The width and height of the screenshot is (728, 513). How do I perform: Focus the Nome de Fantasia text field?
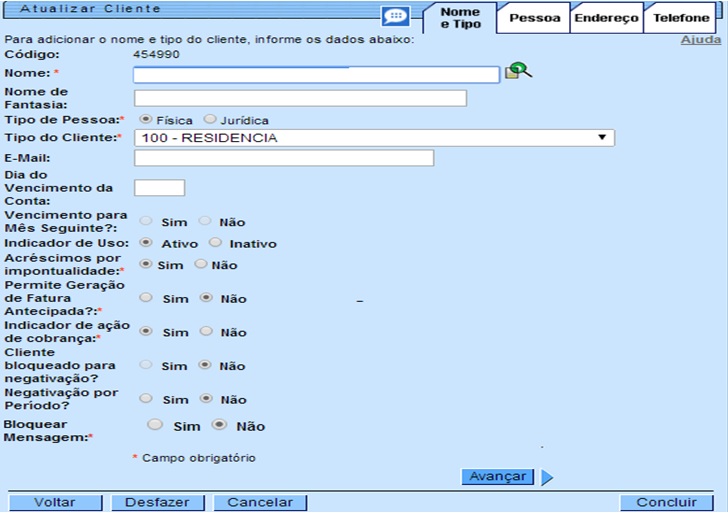click(300, 98)
